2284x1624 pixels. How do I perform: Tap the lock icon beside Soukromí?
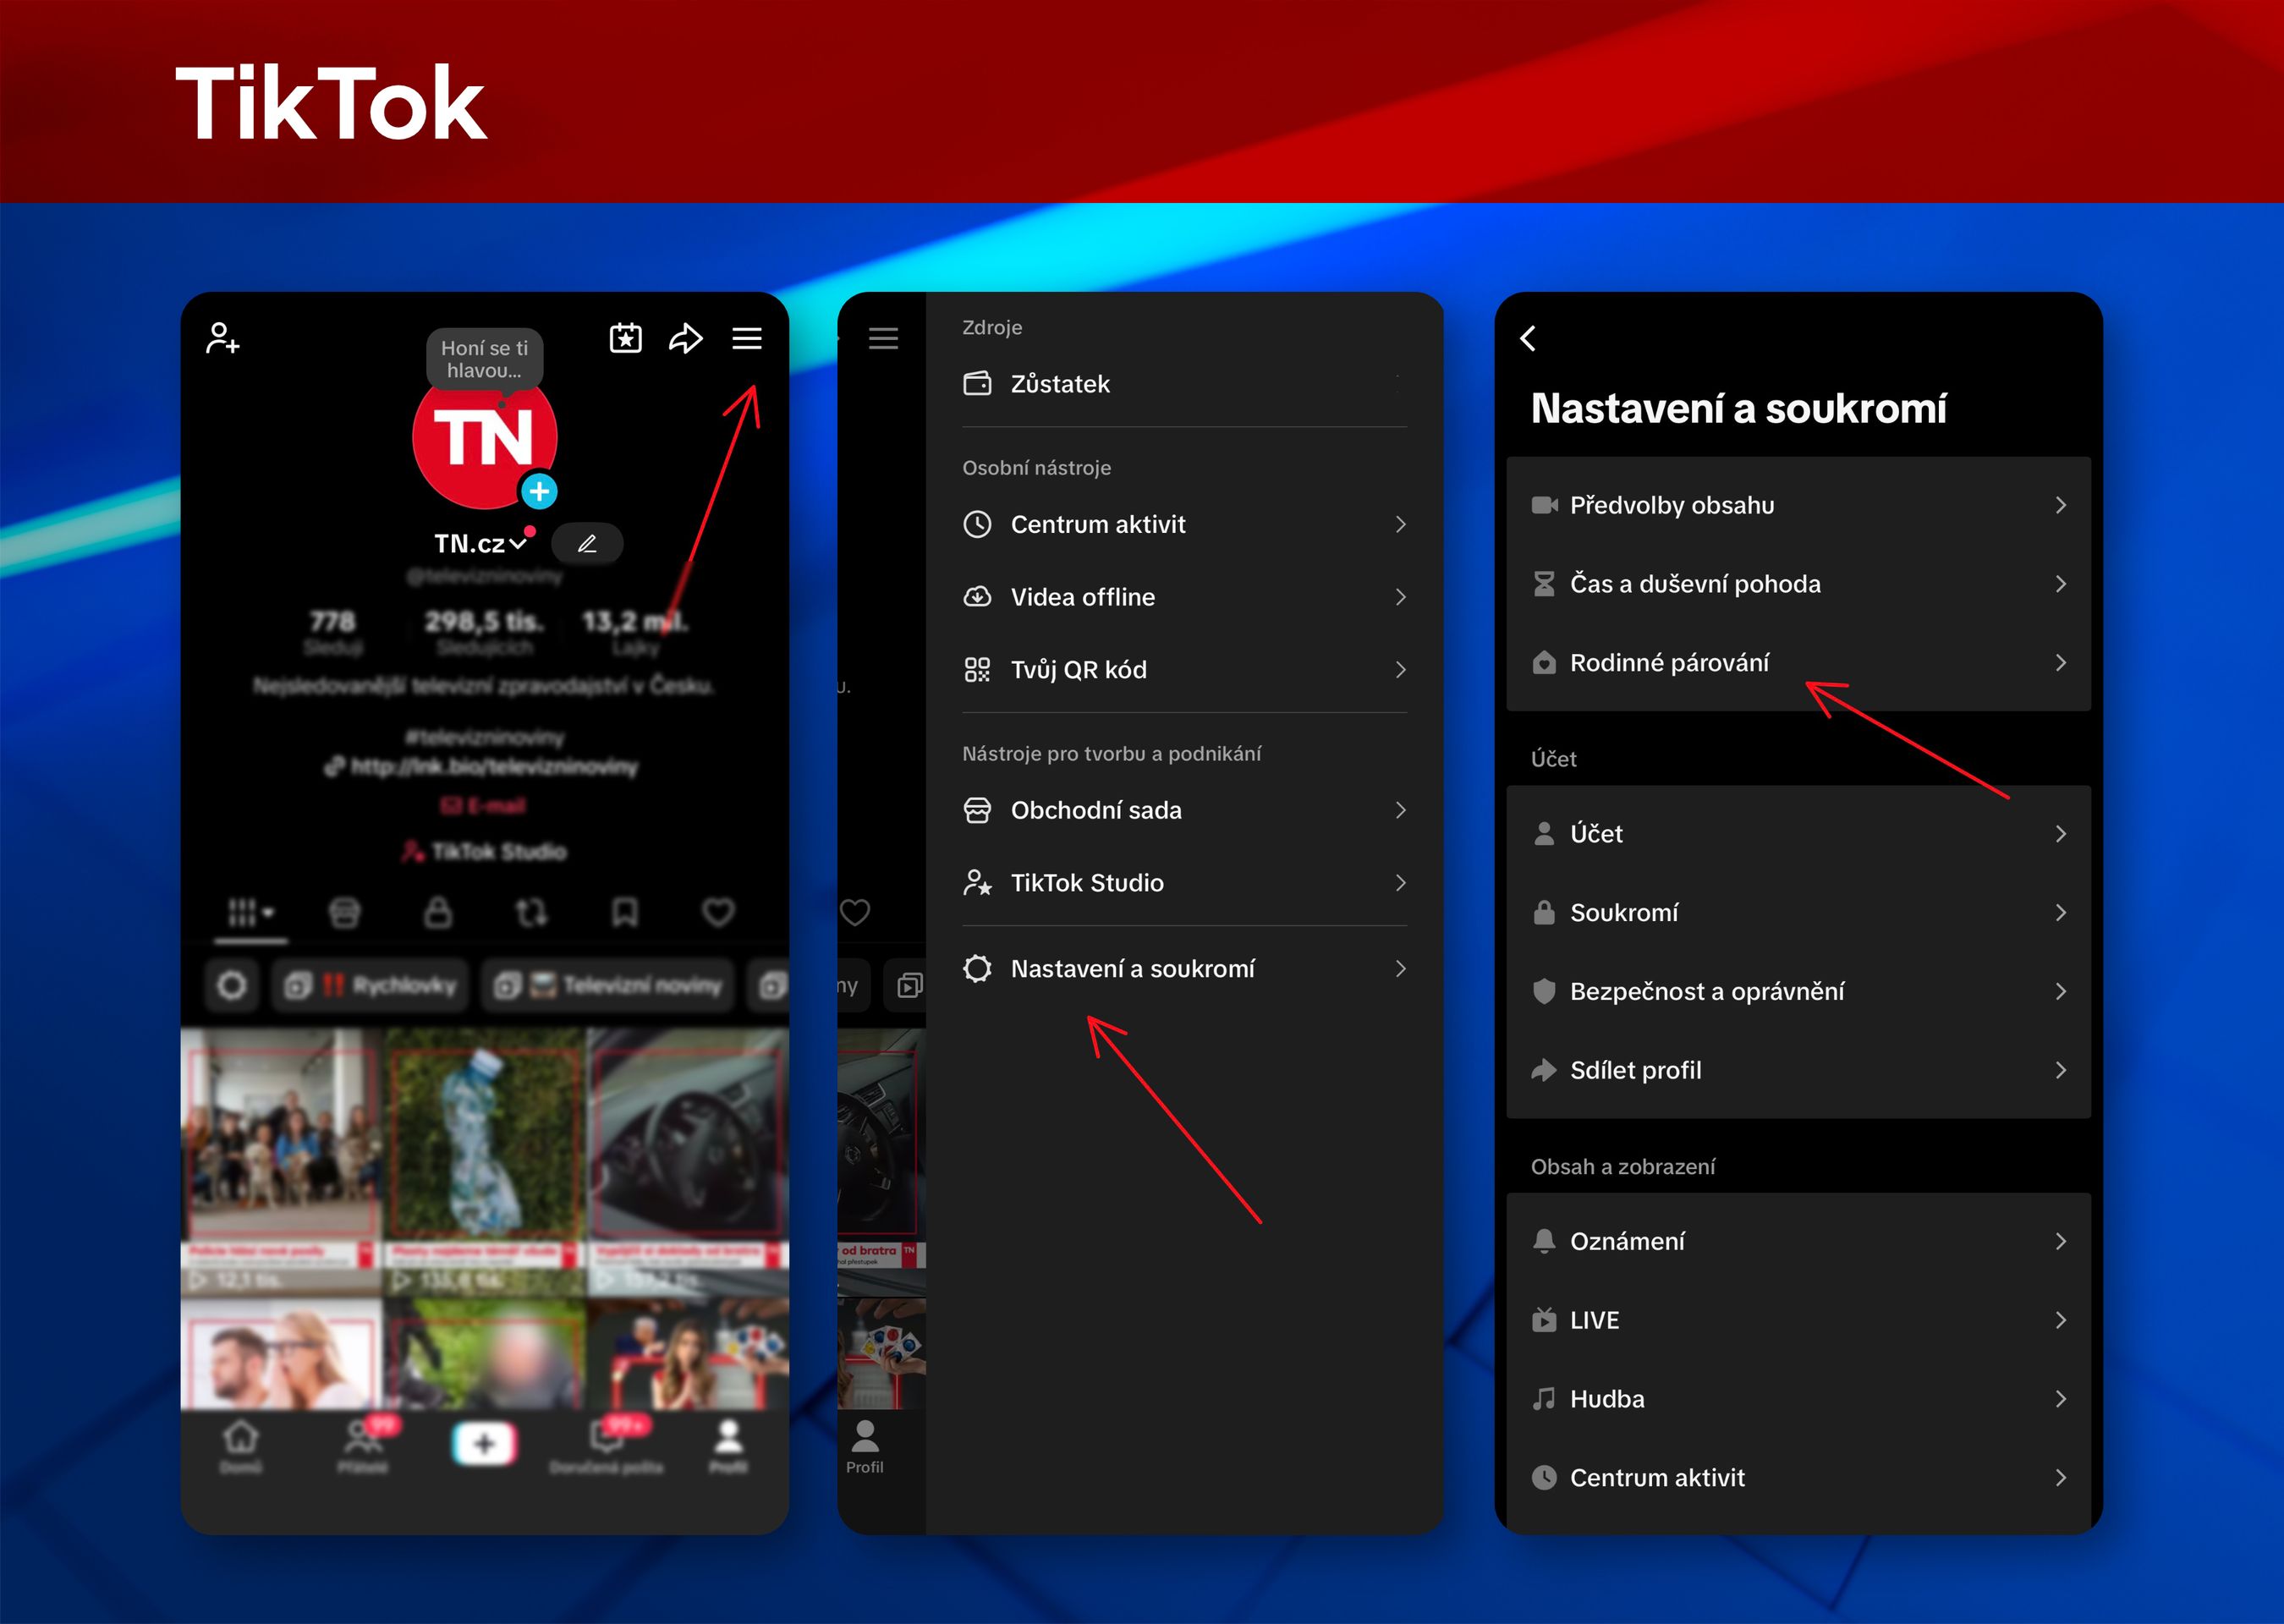1544,913
